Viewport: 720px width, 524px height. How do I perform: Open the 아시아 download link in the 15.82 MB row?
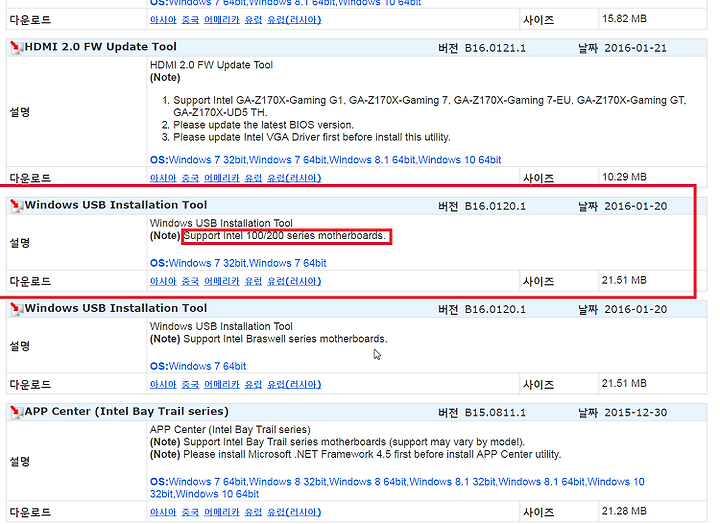[x=163, y=20]
